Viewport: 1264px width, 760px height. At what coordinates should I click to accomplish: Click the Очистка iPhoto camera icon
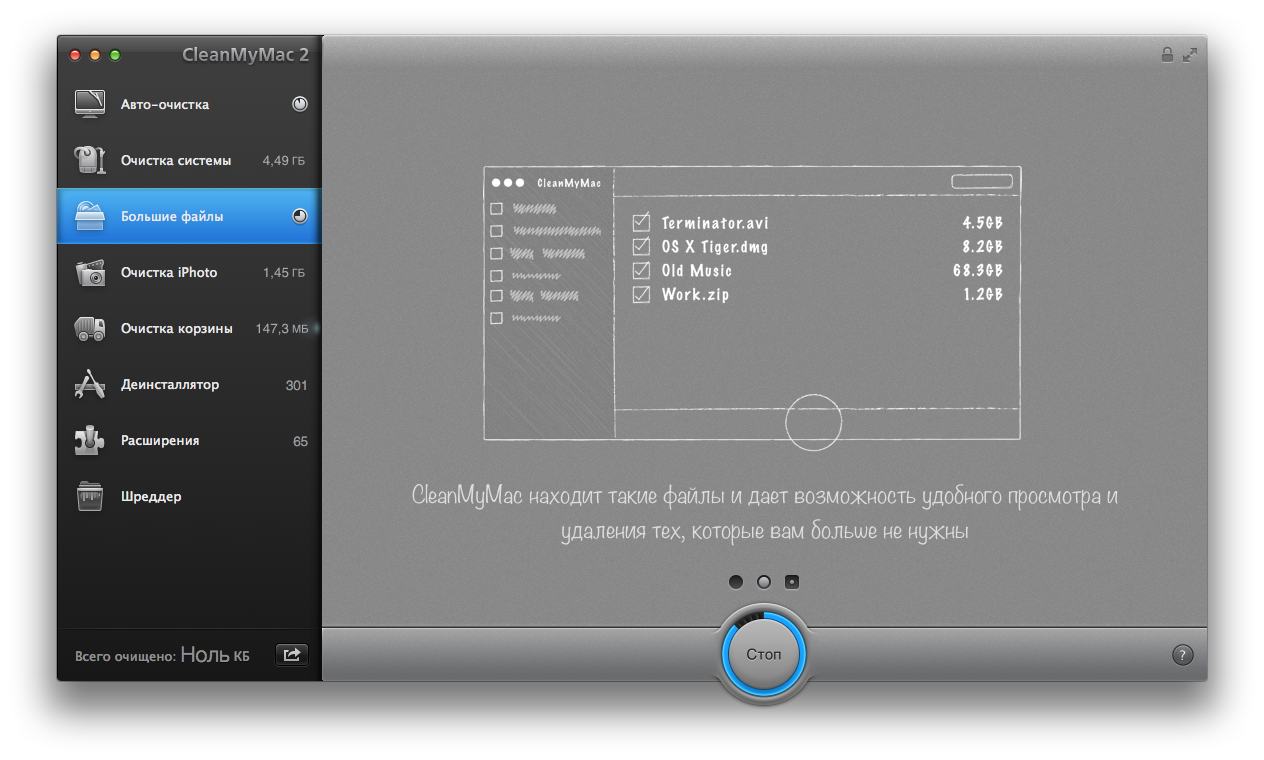(x=90, y=272)
